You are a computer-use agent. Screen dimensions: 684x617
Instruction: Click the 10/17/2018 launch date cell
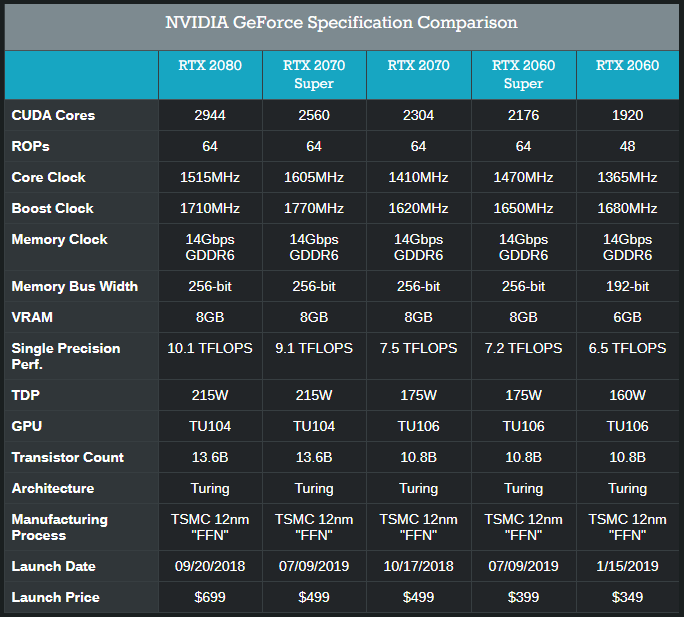[418, 566]
